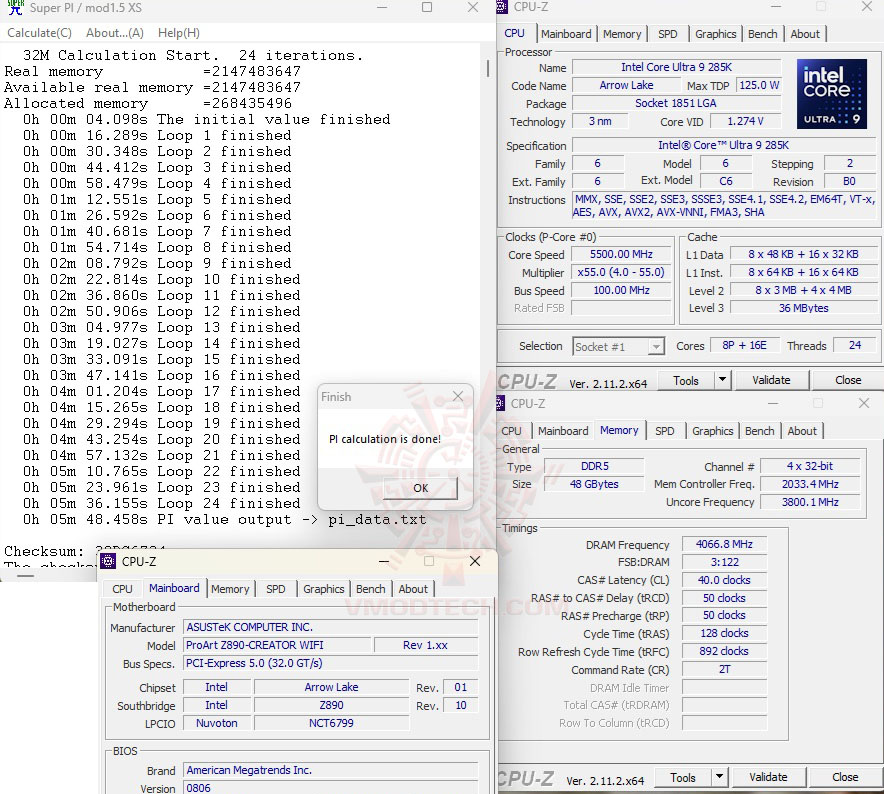Click the Uncore Frequency value 3800.1 MHz
The image size is (884, 794).
tap(810, 502)
